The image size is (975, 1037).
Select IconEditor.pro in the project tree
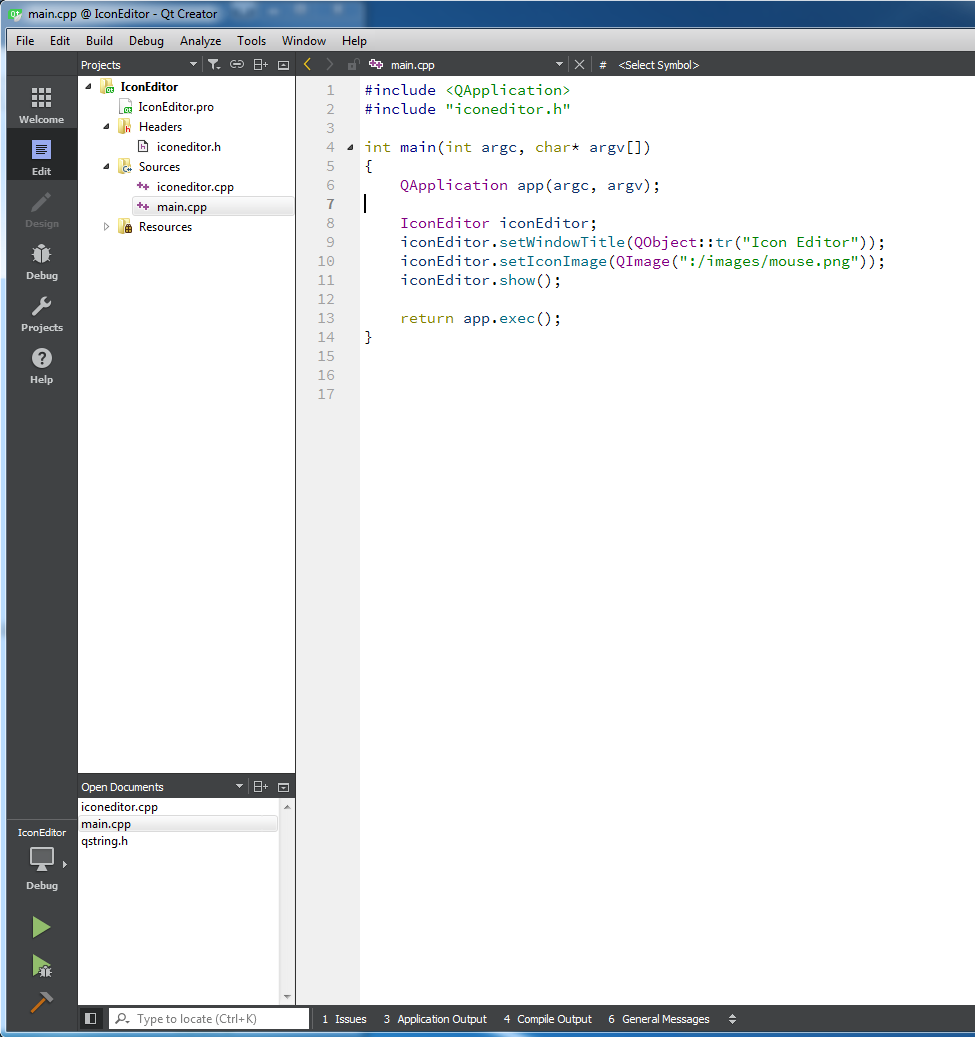point(175,106)
